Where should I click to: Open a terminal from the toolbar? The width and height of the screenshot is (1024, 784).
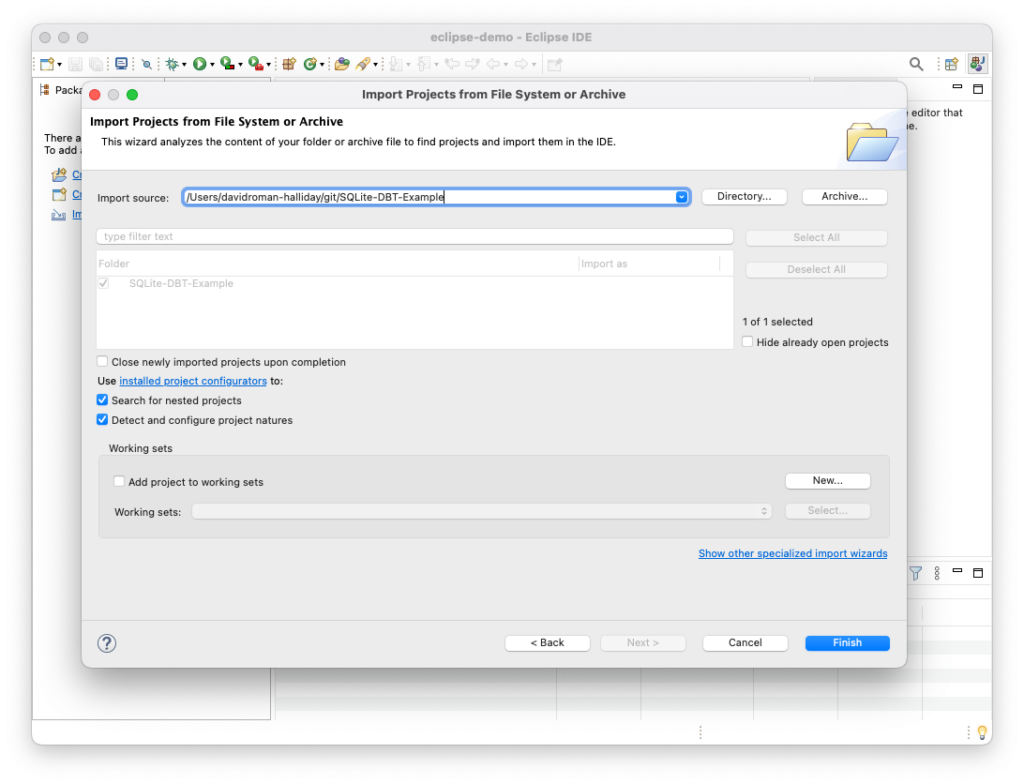pyautogui.click(x=121, y=63)
